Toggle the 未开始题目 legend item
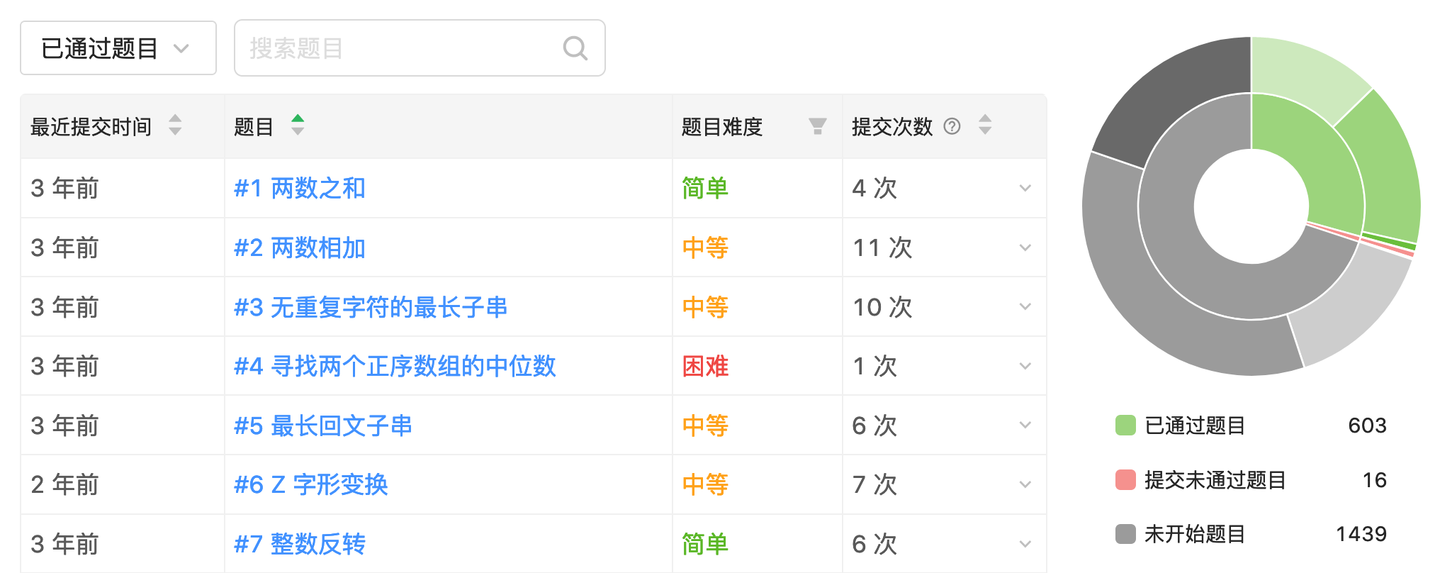The width and height of the screenshot is (1440, 573). tap(1181, 535)
